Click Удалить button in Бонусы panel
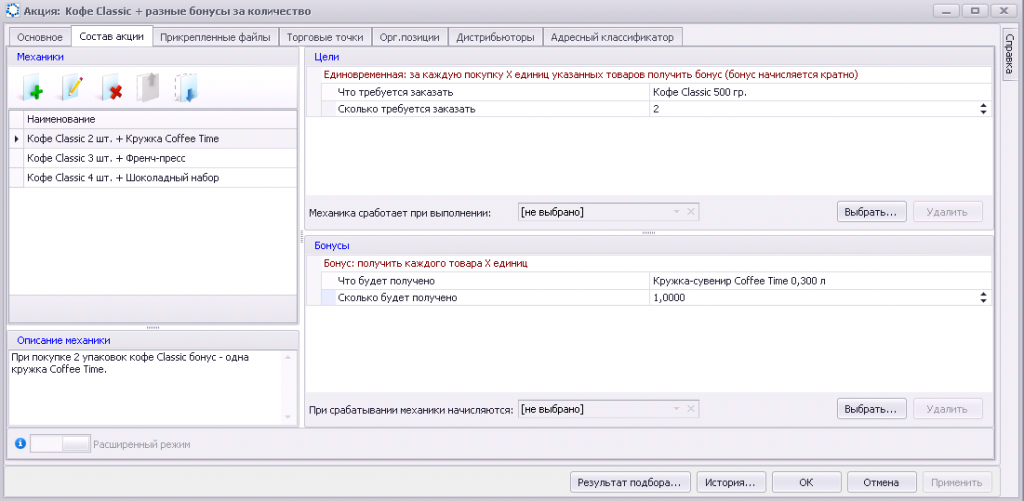 pos(948,409)
